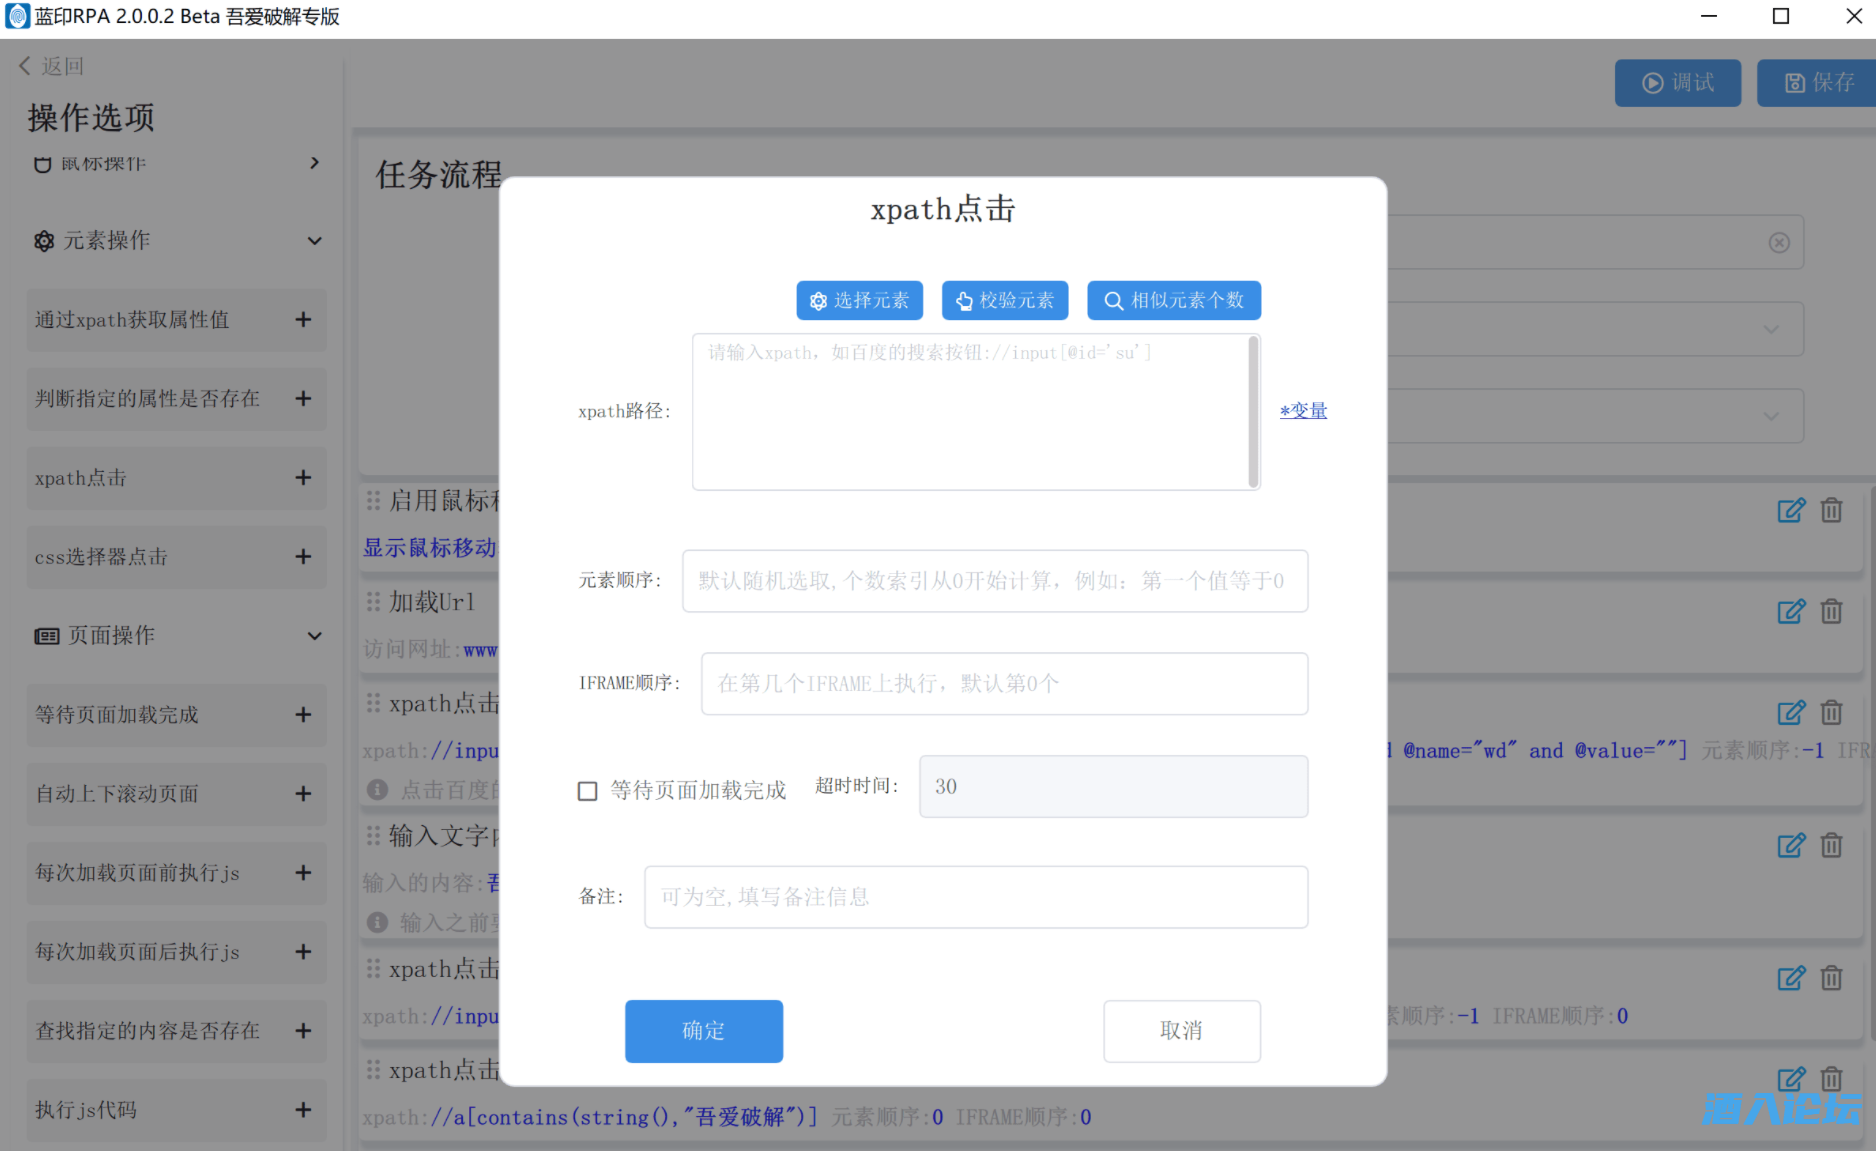Collapse the 页面操作 section
The image size is (1876, 1151).
[x=314, y=636]
